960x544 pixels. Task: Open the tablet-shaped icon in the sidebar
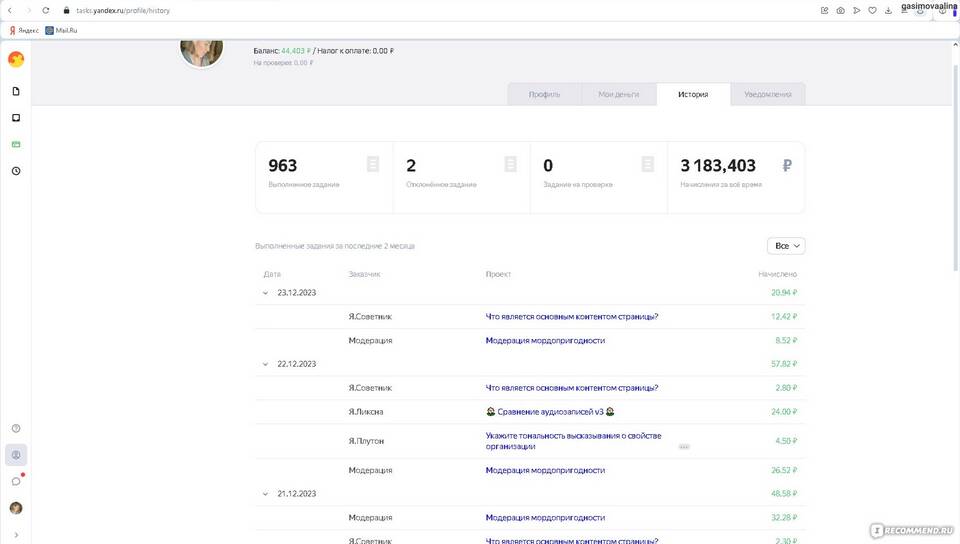pyautogui.click(x=16, y=117)
